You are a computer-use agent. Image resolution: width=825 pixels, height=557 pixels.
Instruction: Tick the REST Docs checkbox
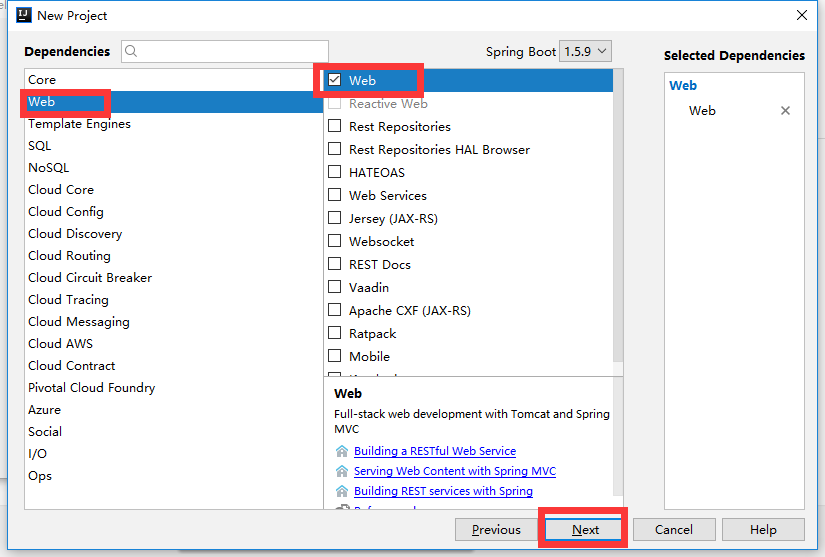pyautogui.click(x=335, y=264)
